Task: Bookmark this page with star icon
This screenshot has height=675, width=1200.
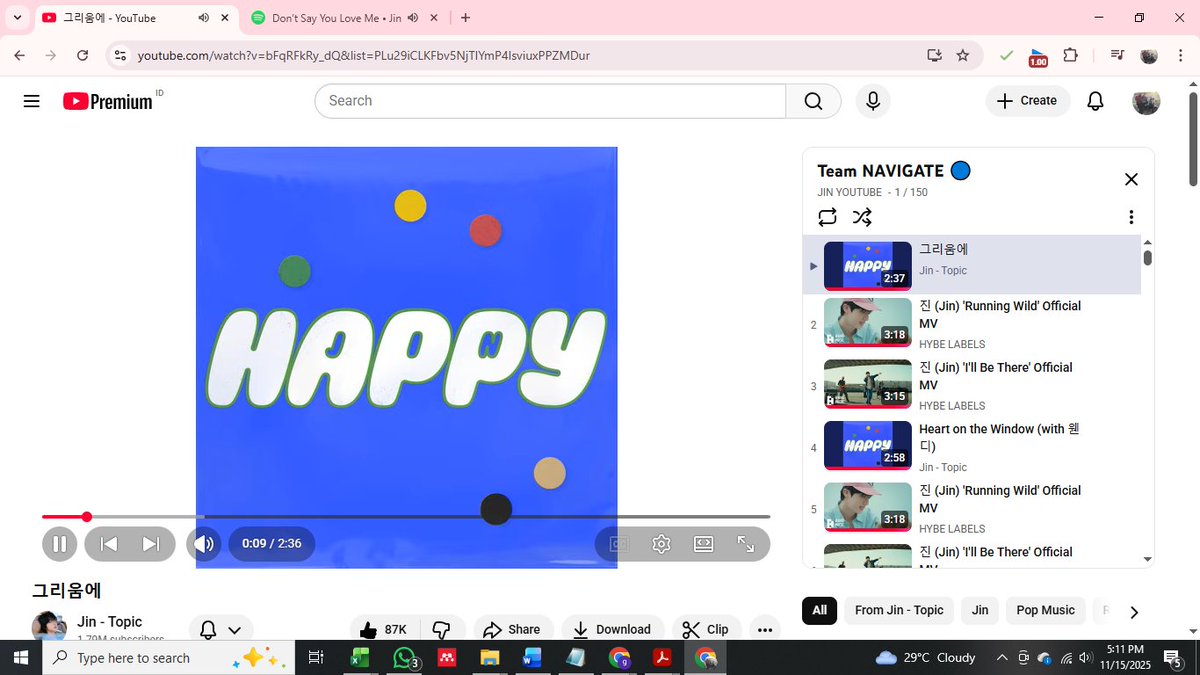Action: click(x=963, y=56)
